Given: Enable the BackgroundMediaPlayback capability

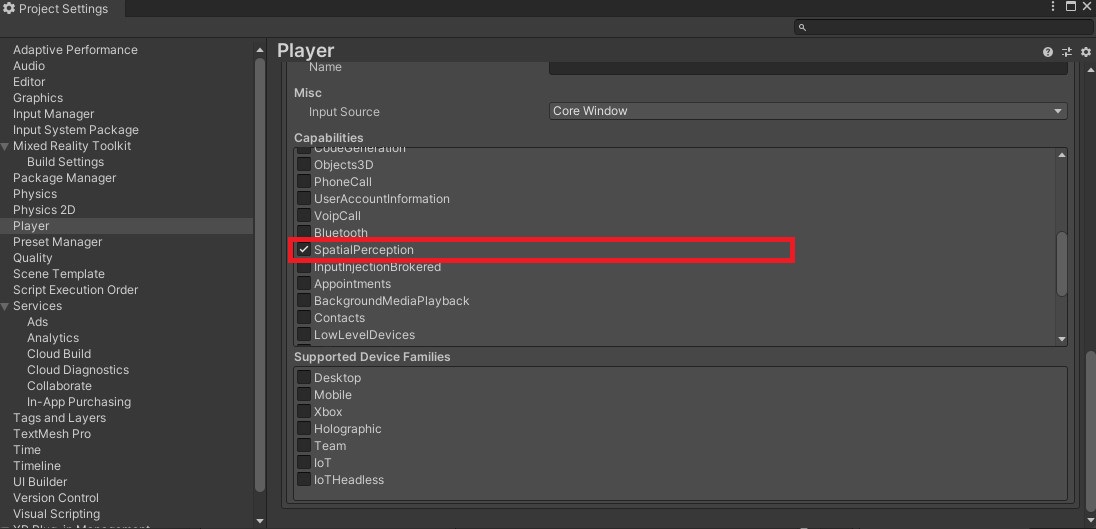Looking at the screenshot, I should [304, 300].
